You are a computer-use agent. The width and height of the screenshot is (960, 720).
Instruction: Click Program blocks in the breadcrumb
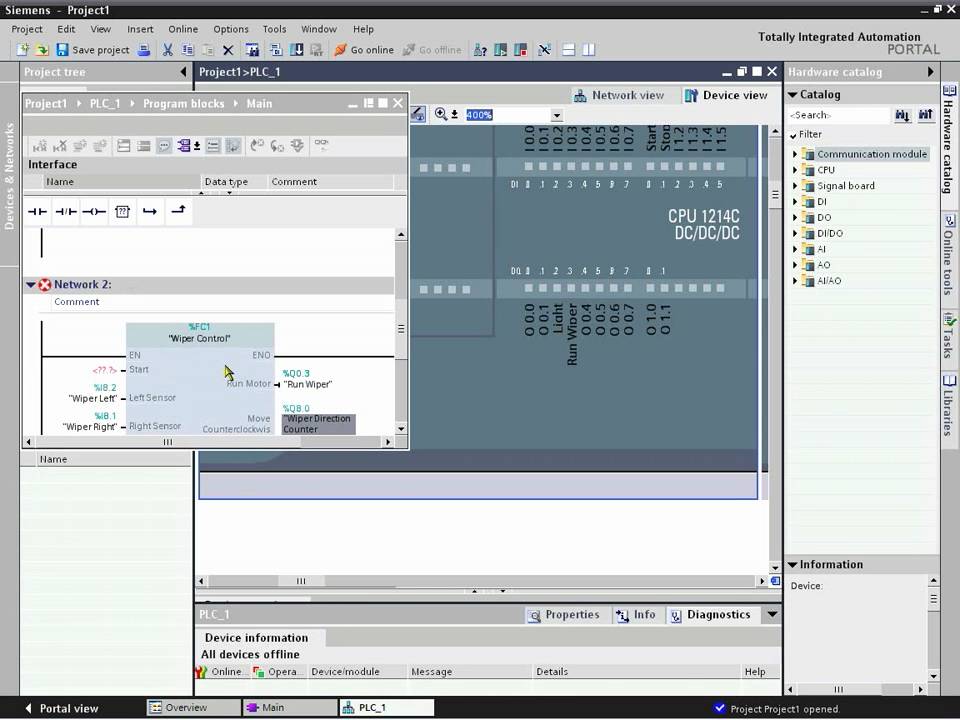184,103
